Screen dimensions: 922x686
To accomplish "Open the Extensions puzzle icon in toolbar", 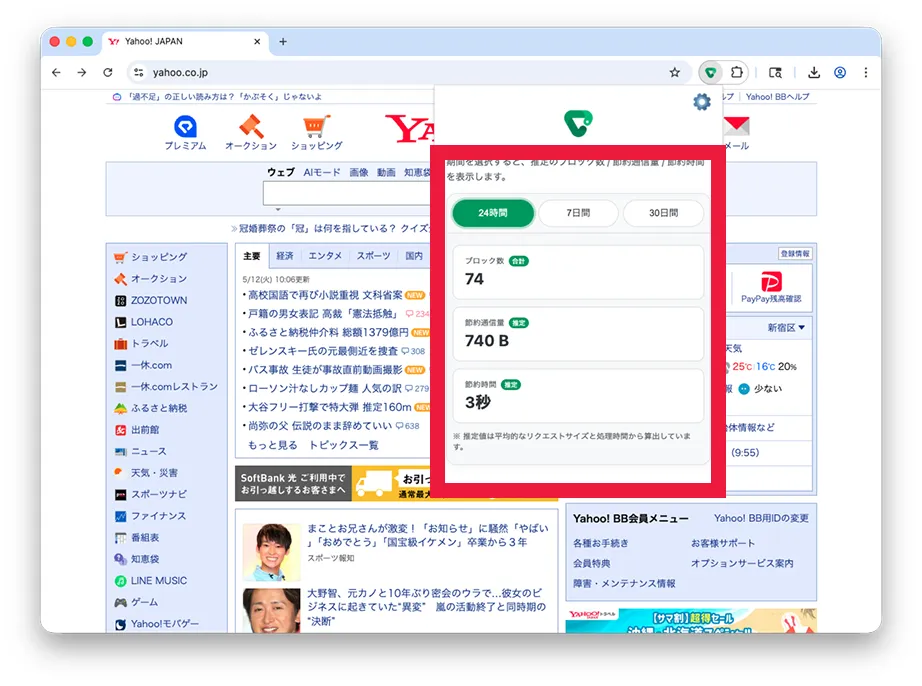I will point(736,73).
